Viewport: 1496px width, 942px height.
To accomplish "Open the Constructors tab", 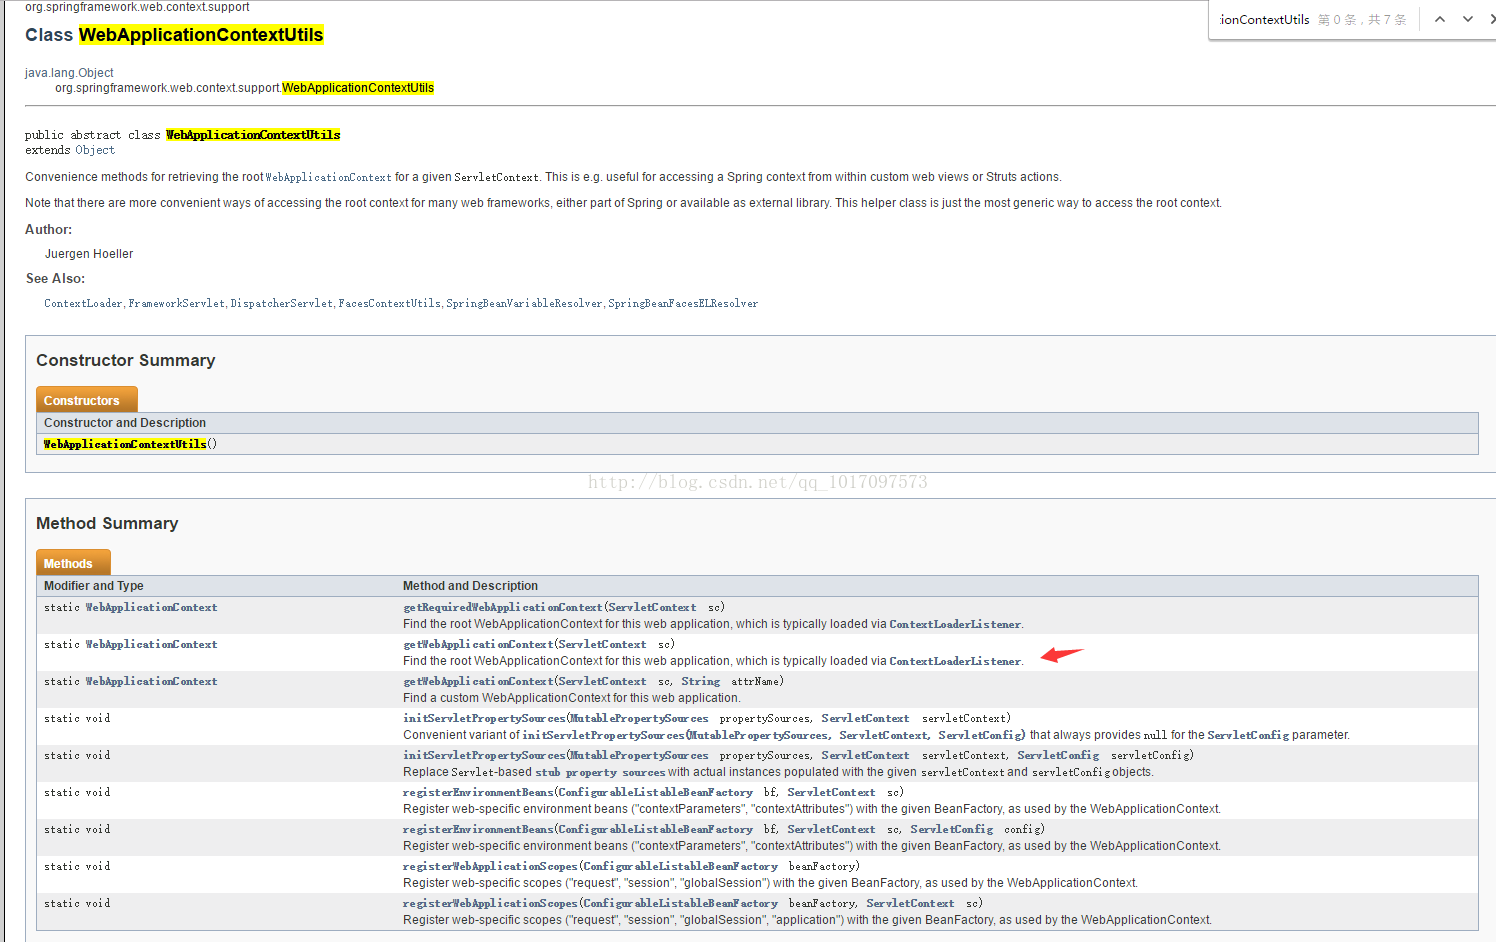I will (x=87, y=400).
